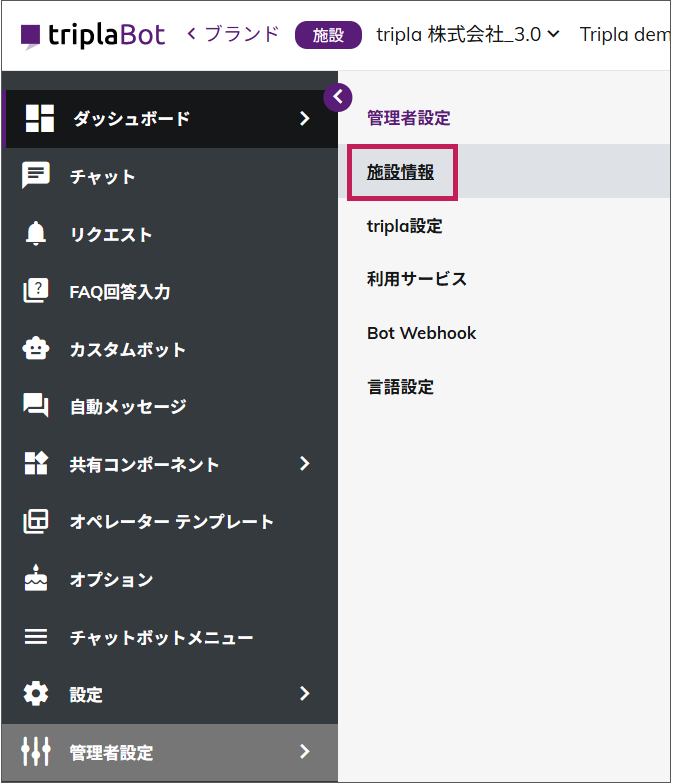Open the tripla 株式会社_3.0 facility dropdown
This screenshot has width=673, height=784.
click(x=468, y=34)
